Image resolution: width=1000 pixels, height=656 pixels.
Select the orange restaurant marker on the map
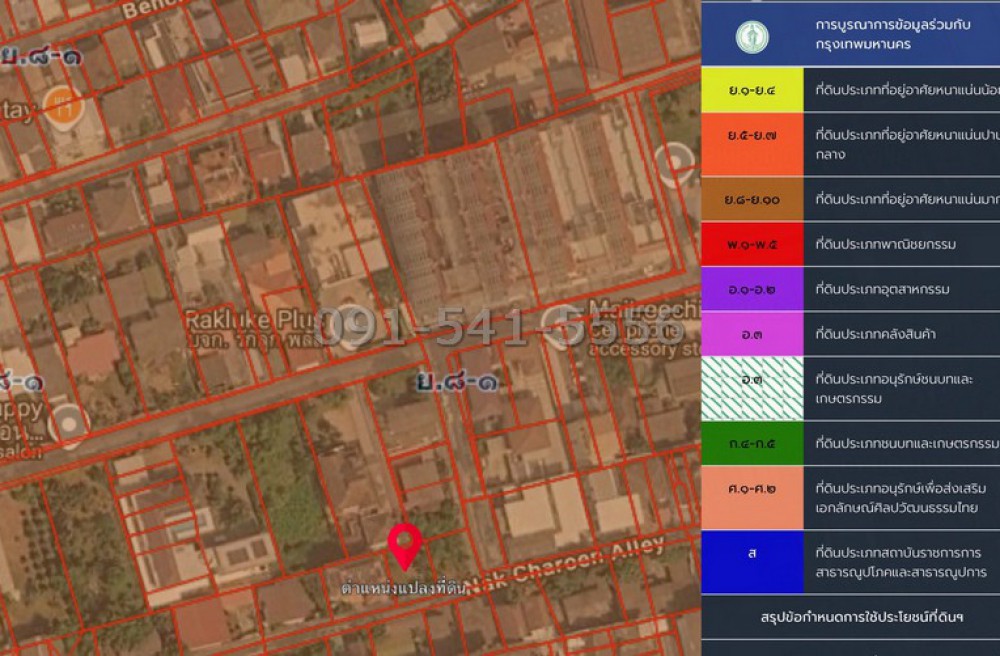[x=62, y=106]
